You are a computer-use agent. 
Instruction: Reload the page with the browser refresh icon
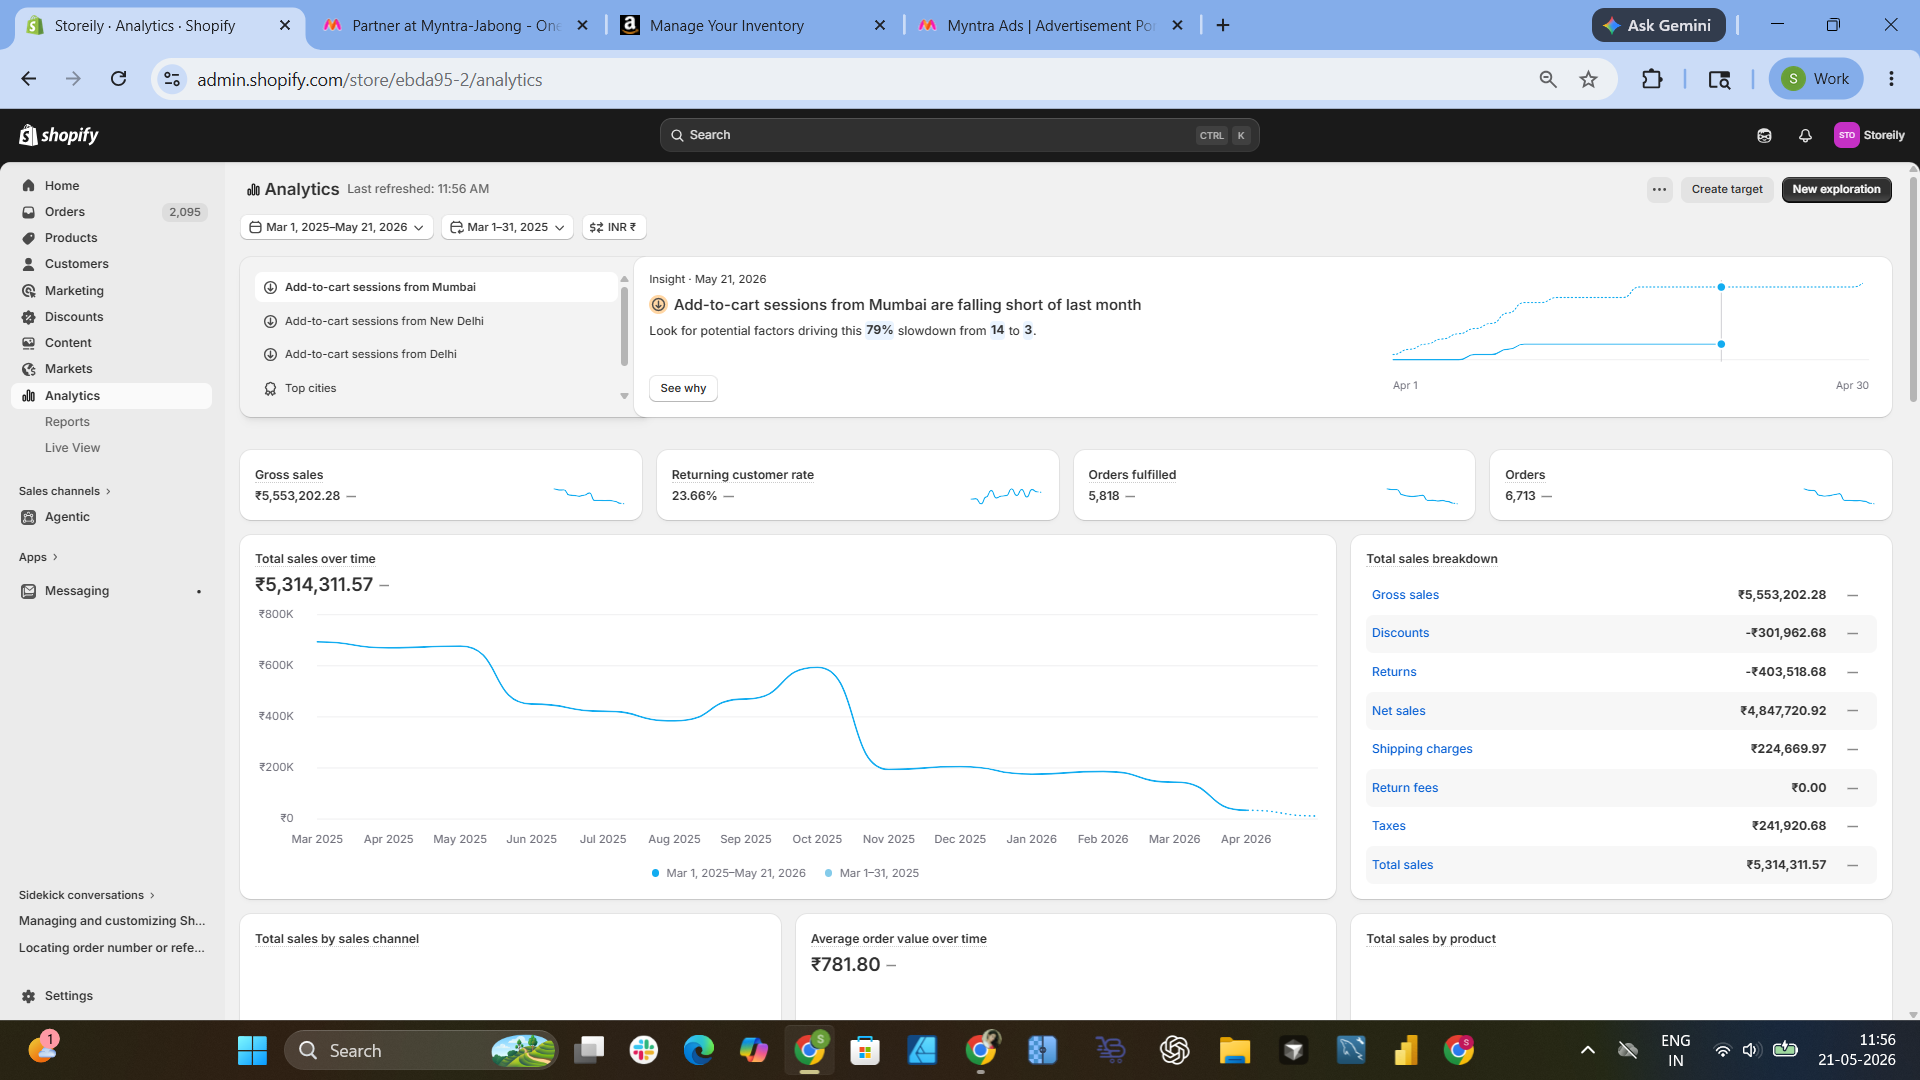click(x=118, y=79)
